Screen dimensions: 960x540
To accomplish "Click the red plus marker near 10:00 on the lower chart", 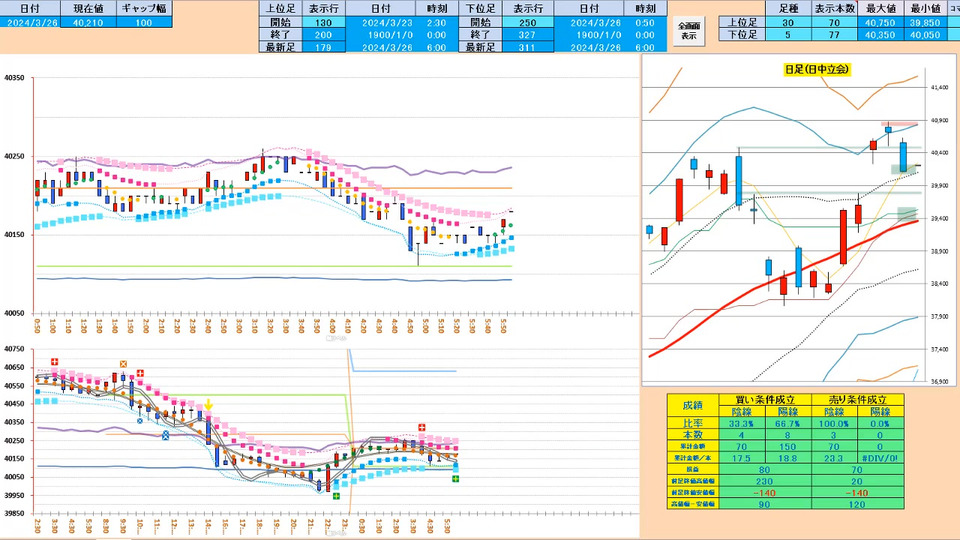I will coord(140,373).
